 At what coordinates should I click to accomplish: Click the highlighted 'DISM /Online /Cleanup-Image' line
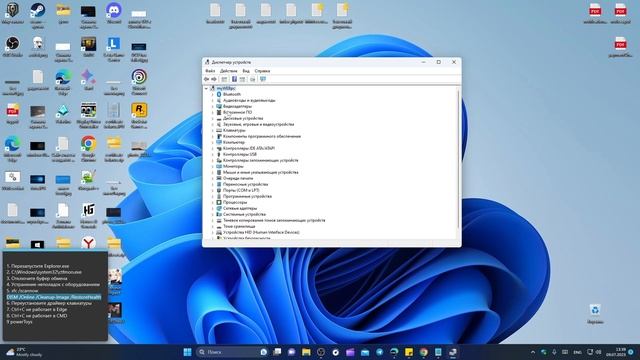pyautogui.click(x=54, y=297)
